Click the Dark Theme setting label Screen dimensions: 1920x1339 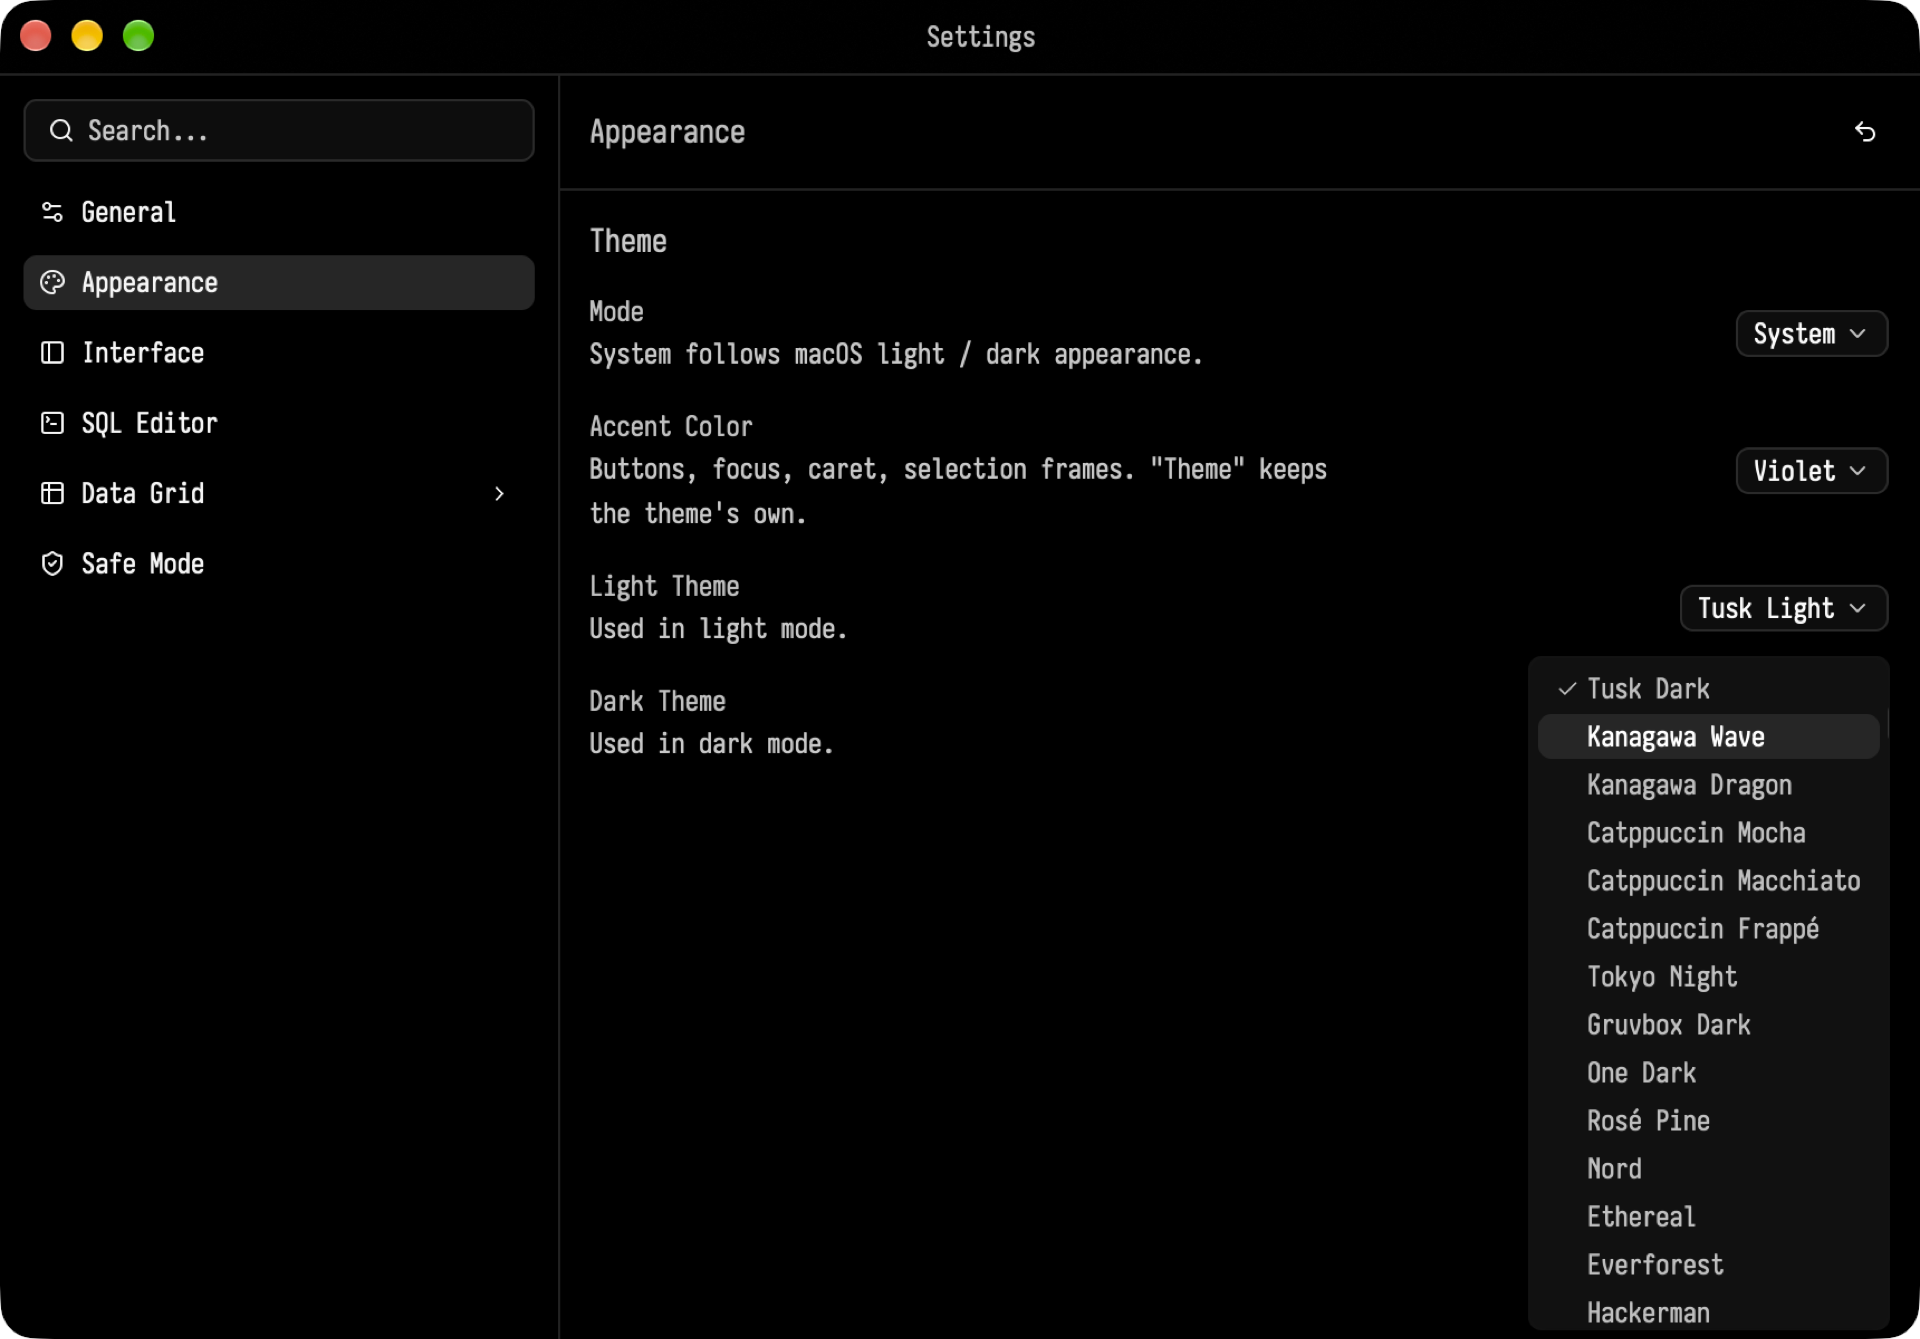coord(657,701)
